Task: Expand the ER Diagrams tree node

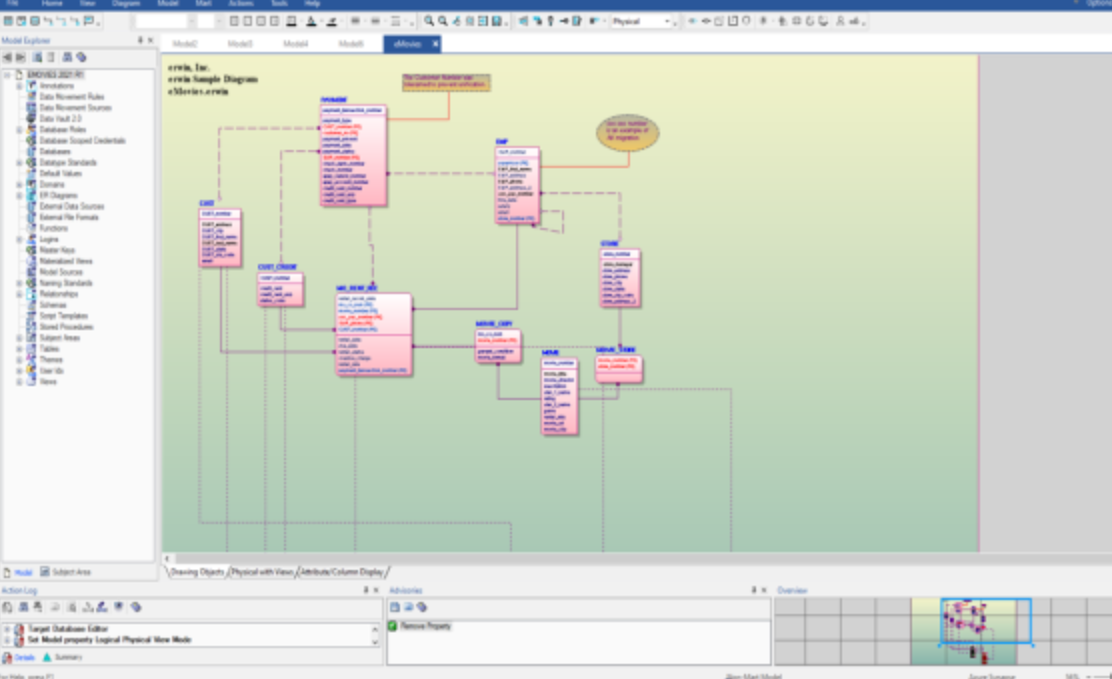Action: [x=20, y=195]
